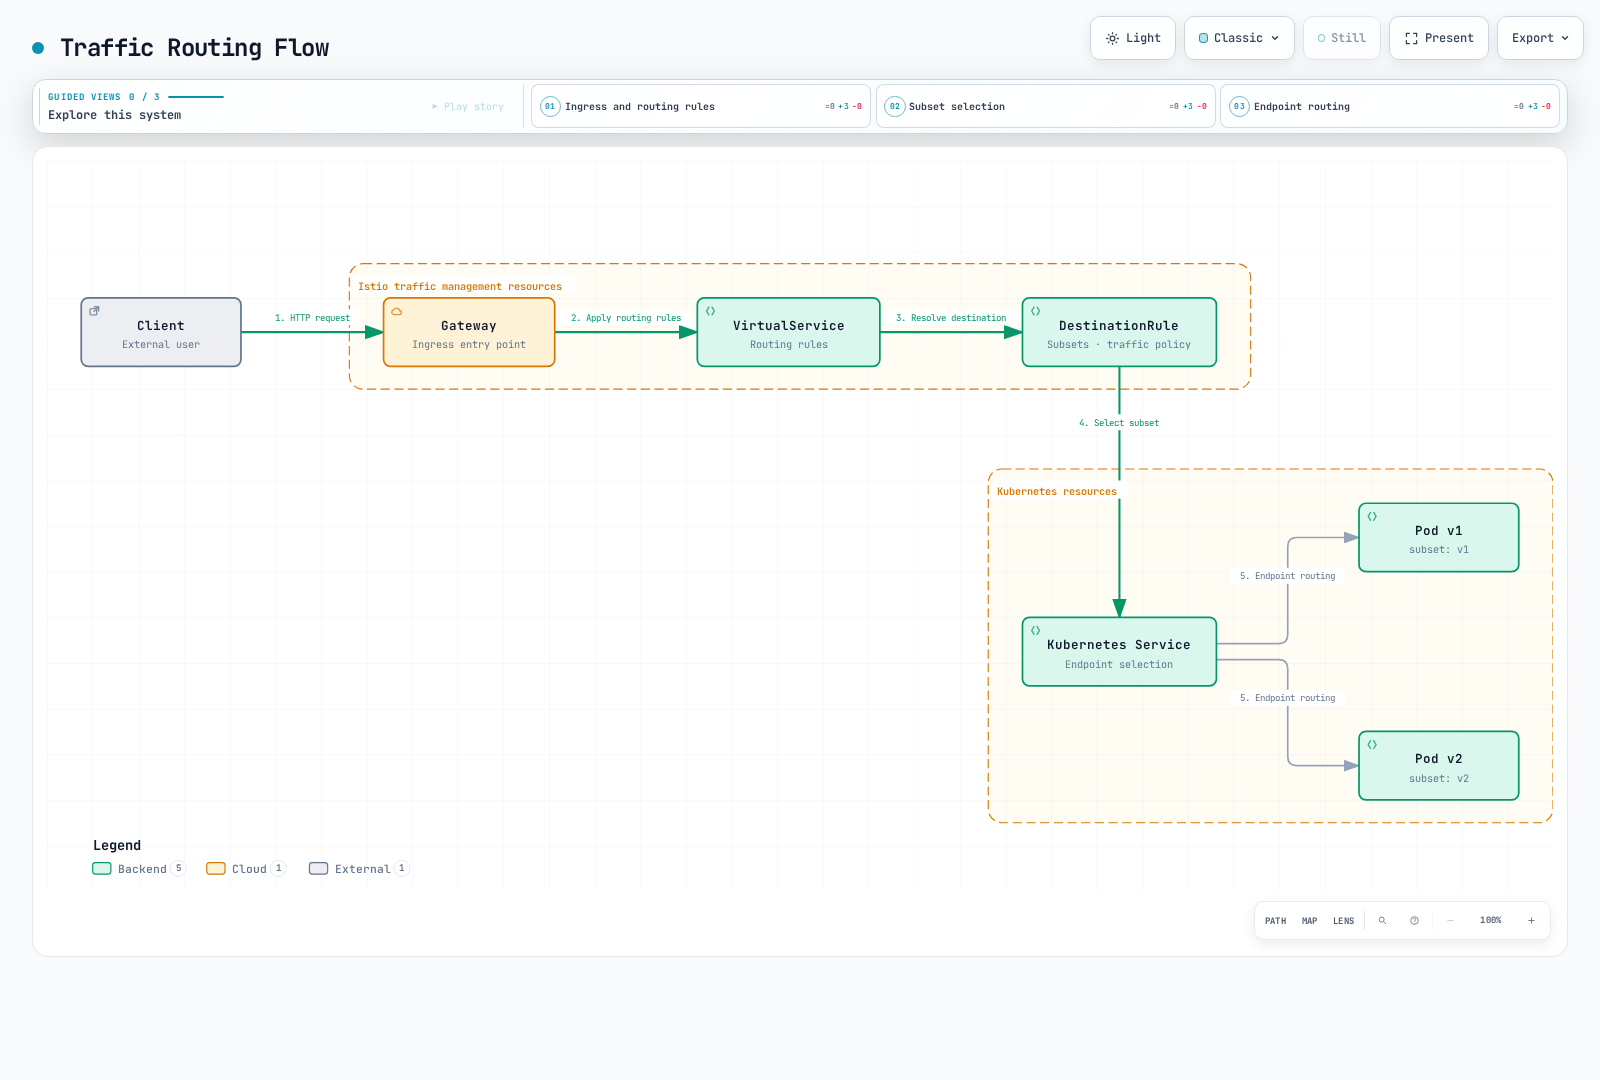The image size is (1600, 1080).
Task: Toggle the External legend filter
Action: [359, 869]
